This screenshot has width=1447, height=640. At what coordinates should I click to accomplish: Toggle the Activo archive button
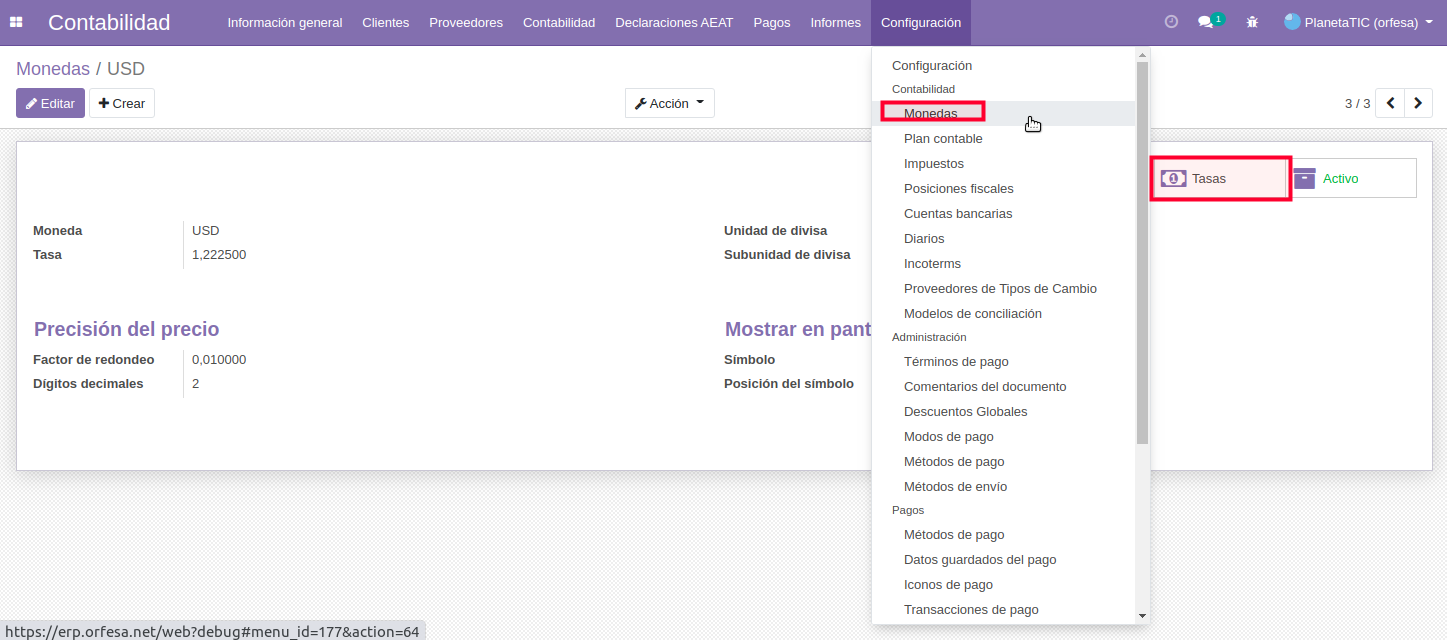[1351, 179]
